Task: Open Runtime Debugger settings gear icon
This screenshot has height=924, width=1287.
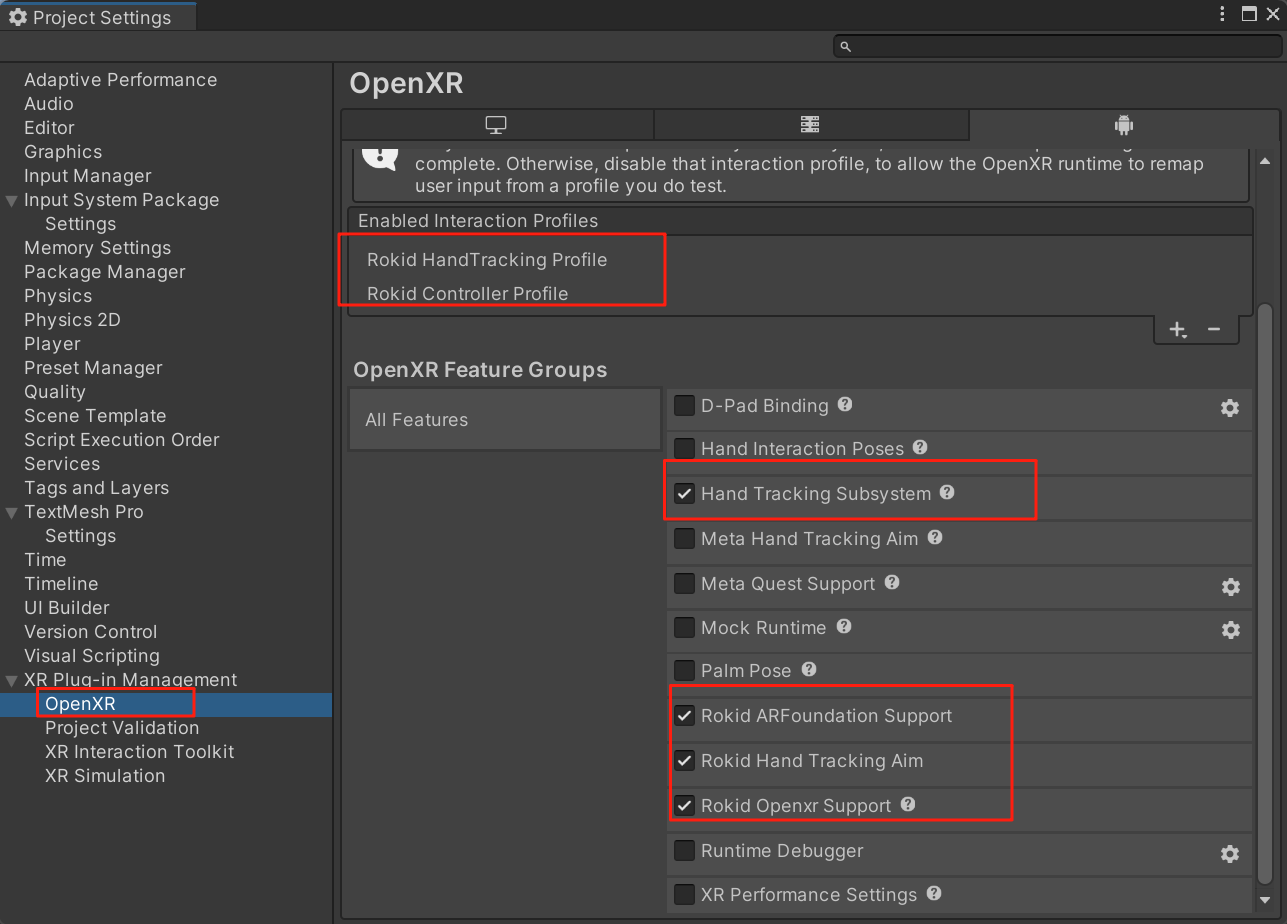Action: click(1230, 854)
